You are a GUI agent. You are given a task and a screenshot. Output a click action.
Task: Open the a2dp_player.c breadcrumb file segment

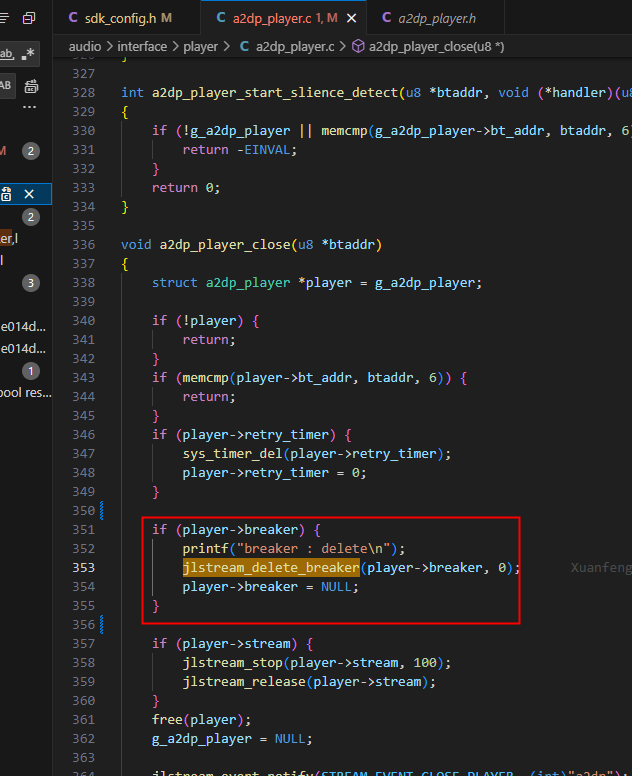point(295,47)
